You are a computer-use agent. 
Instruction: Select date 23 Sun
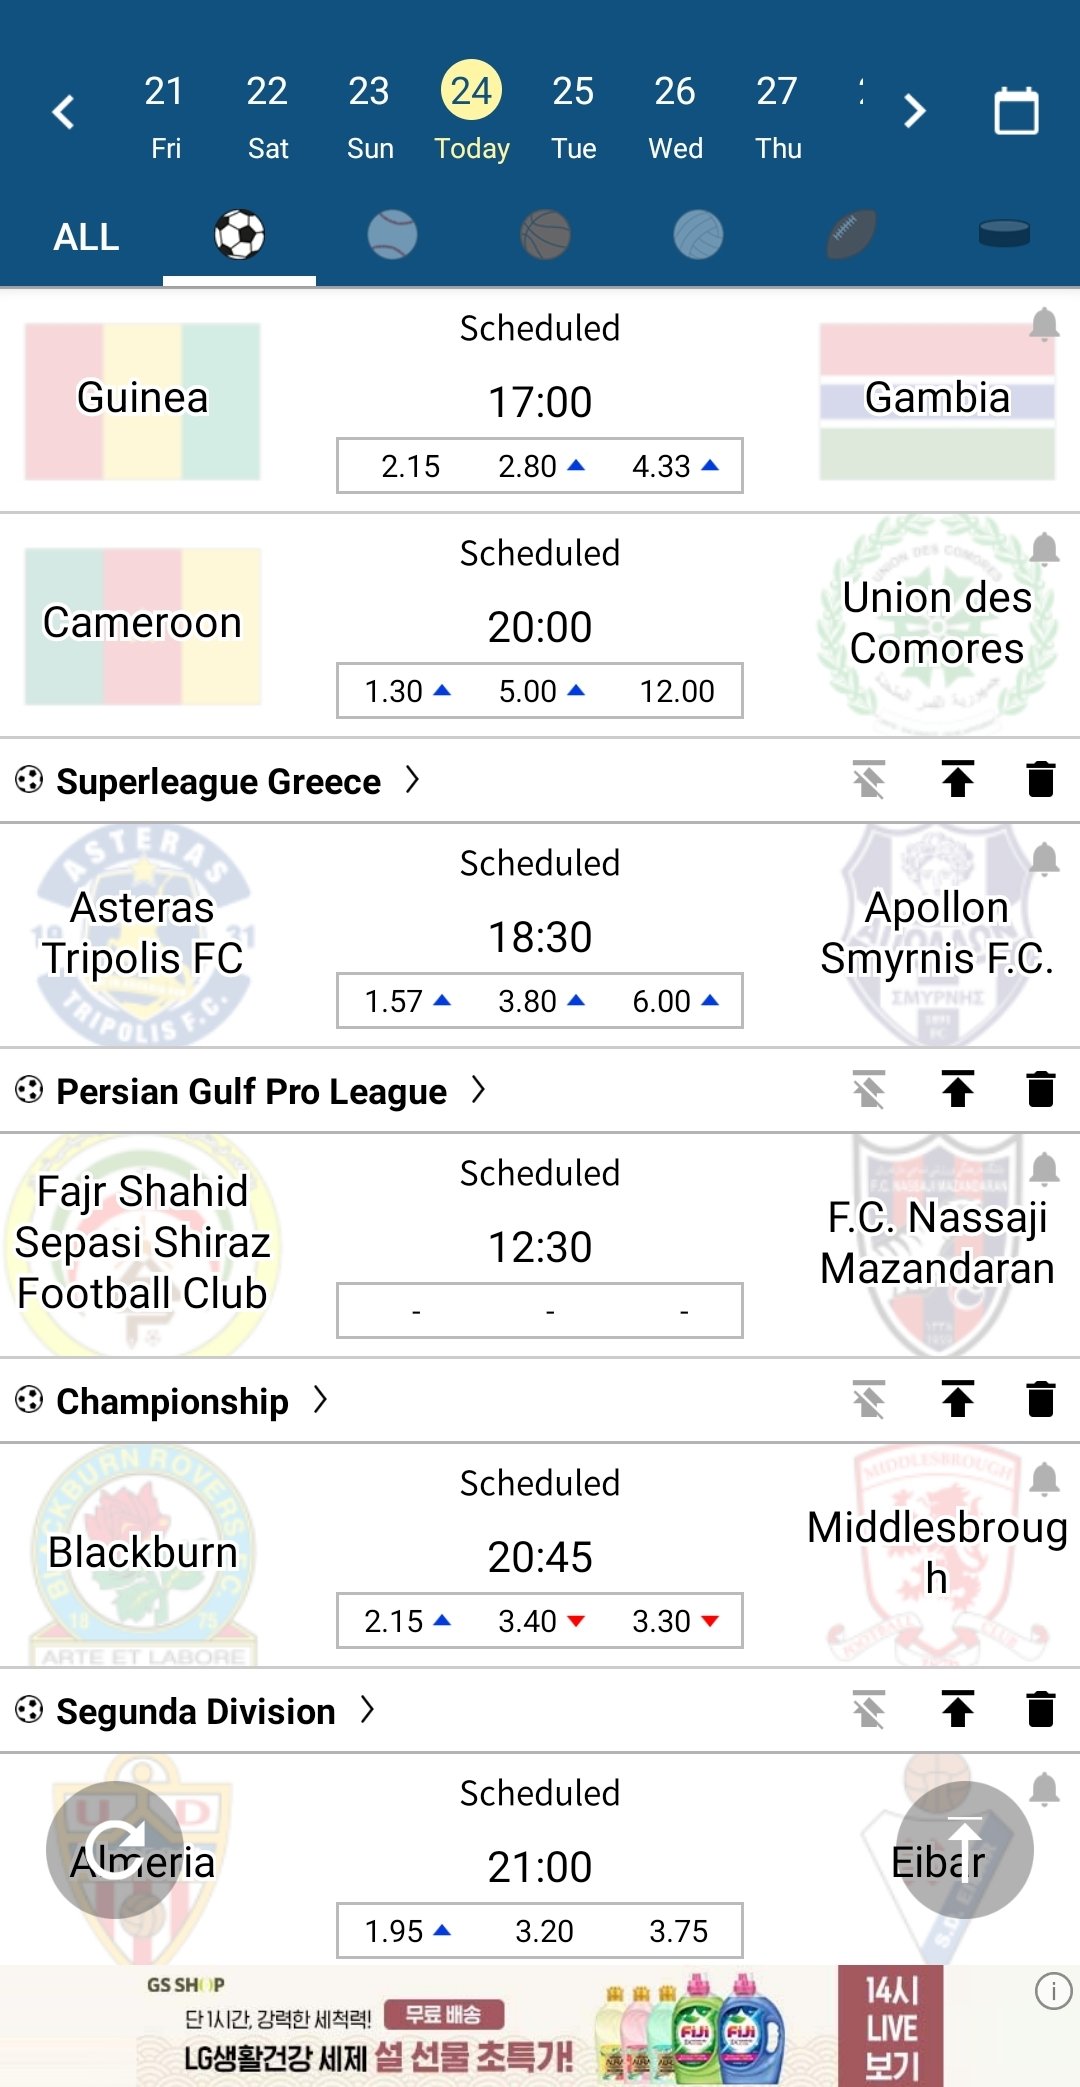[x=369, y=117]
